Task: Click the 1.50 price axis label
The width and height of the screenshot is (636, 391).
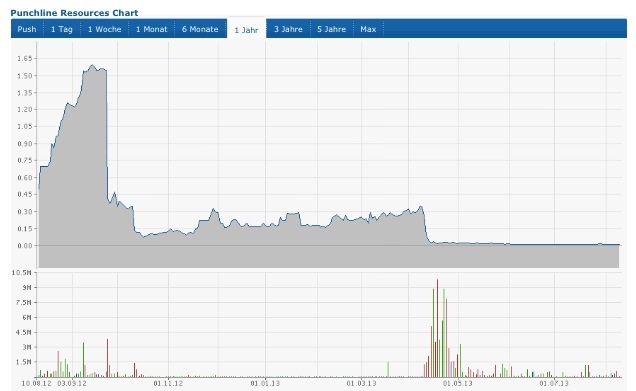Action: 24,75
